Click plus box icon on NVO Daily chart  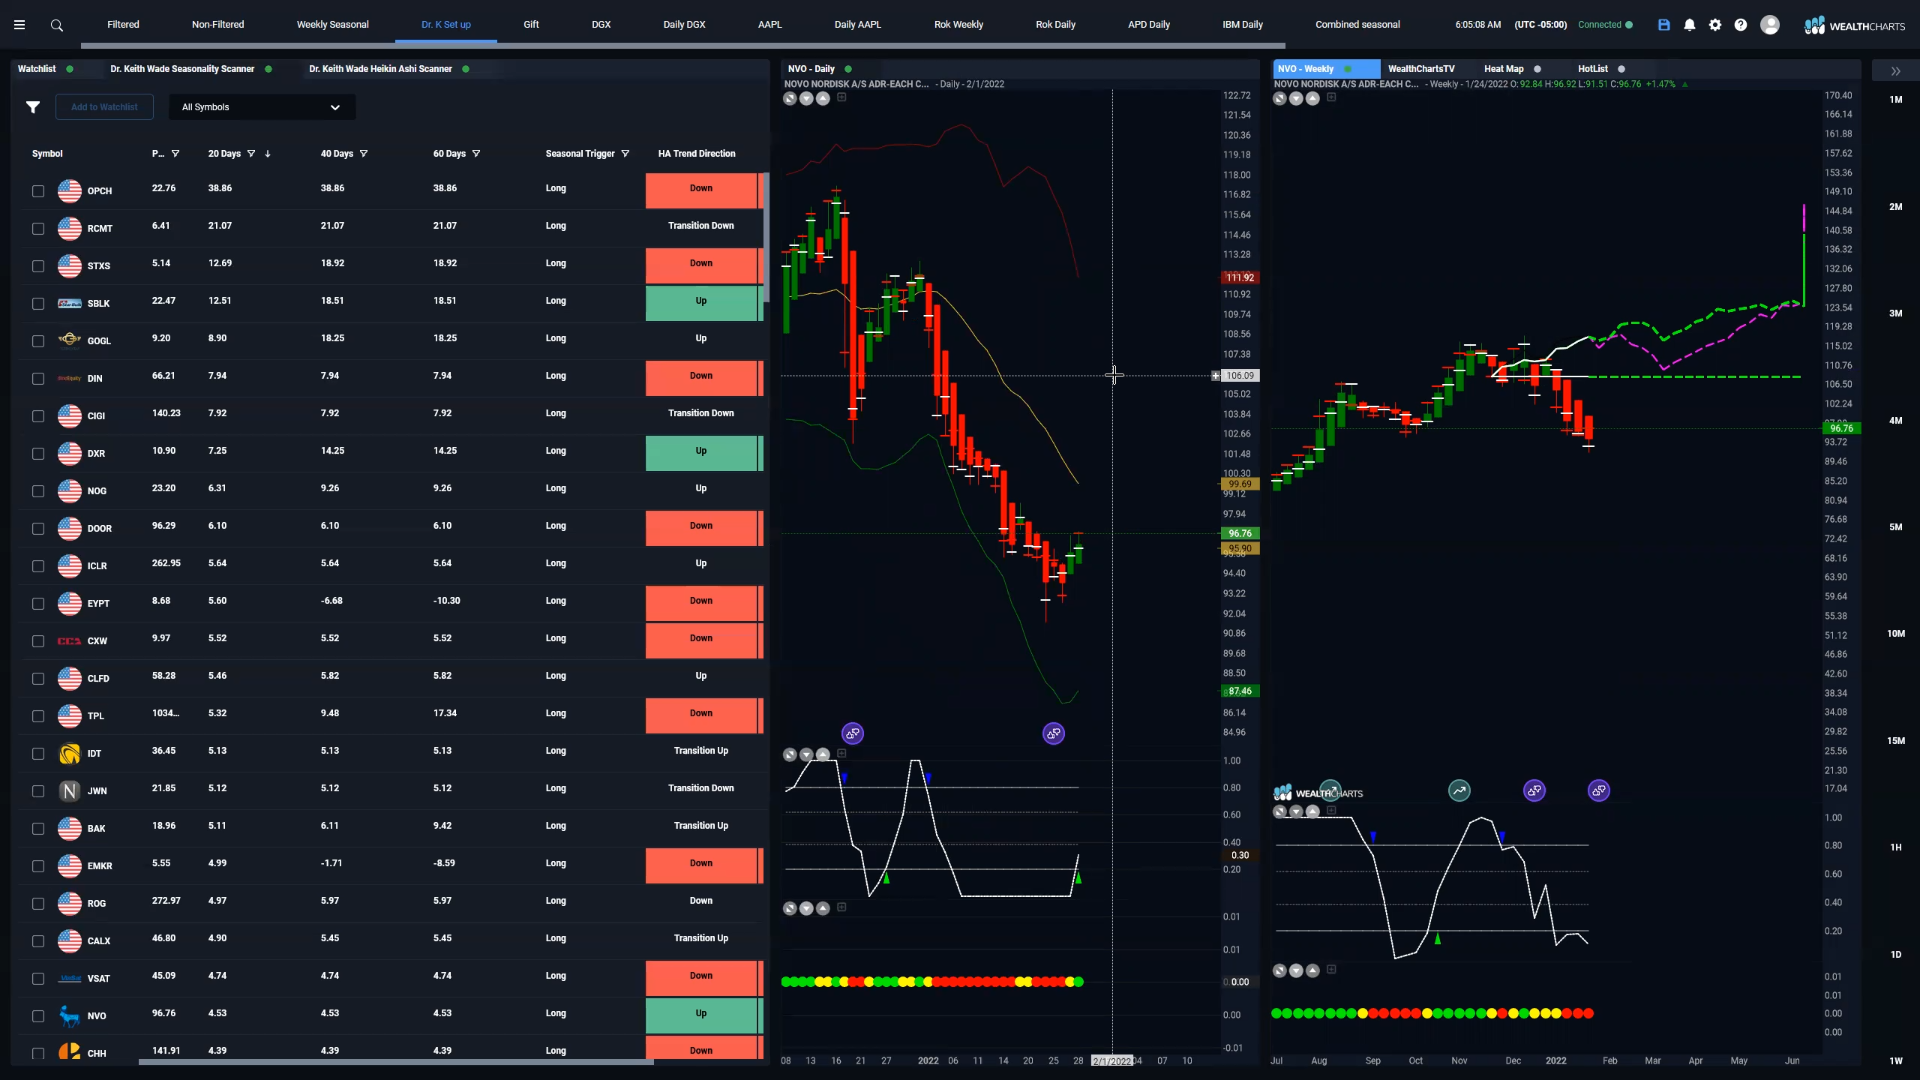[842, 97]
